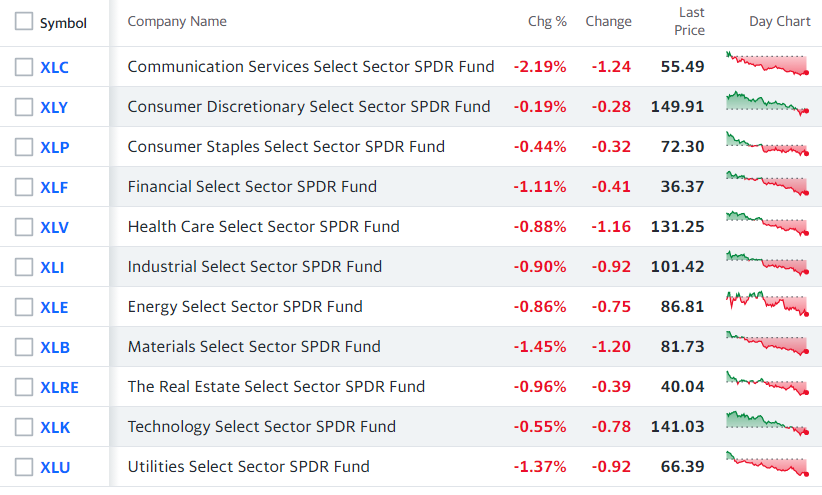
Task: View the XLE day chart thumbnail
Action: coord(767,304)
